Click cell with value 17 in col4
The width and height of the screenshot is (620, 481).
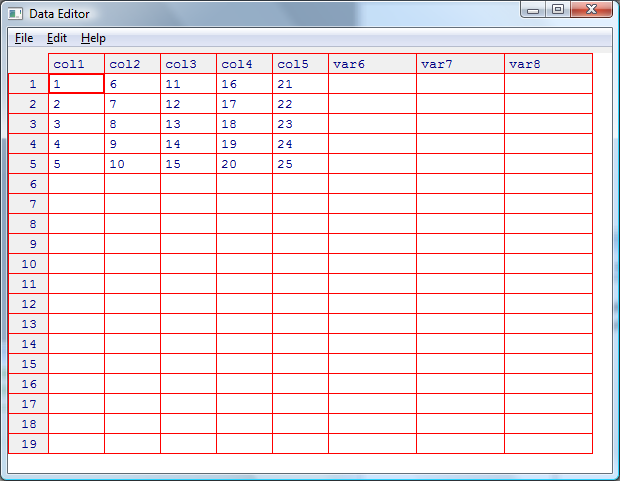click(x=244, y=104)
